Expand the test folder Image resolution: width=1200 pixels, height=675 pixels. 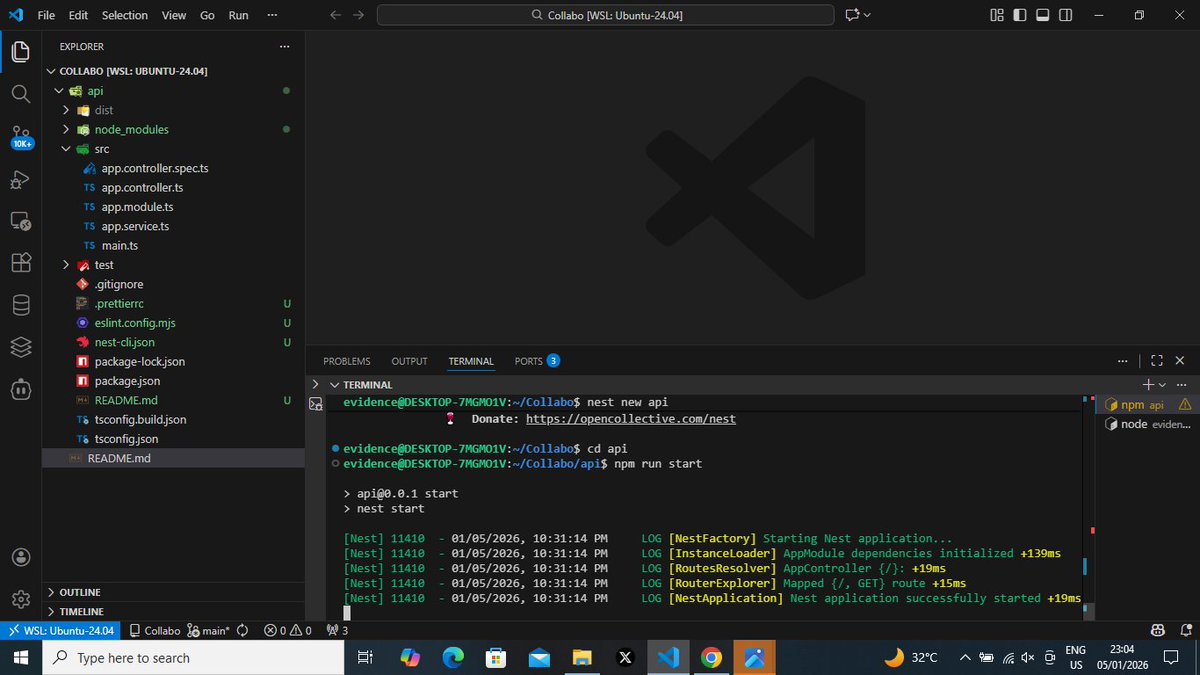click(x=66, y=265)
